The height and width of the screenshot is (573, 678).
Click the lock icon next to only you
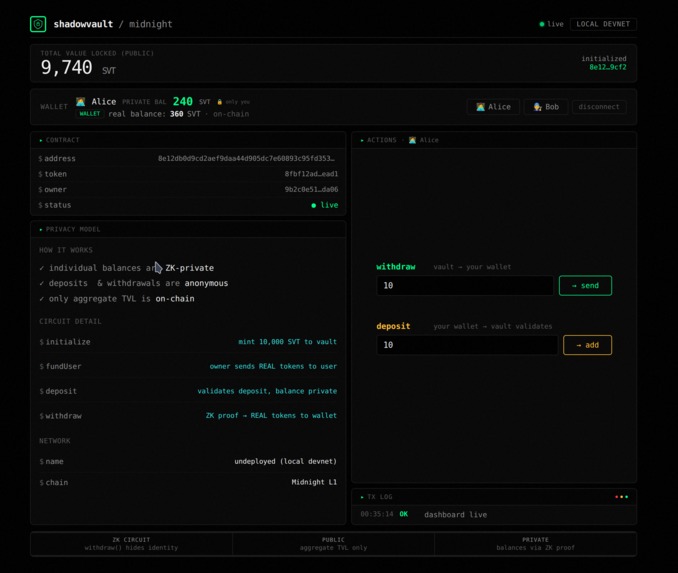pyautogui.click(x=220, y=102)
